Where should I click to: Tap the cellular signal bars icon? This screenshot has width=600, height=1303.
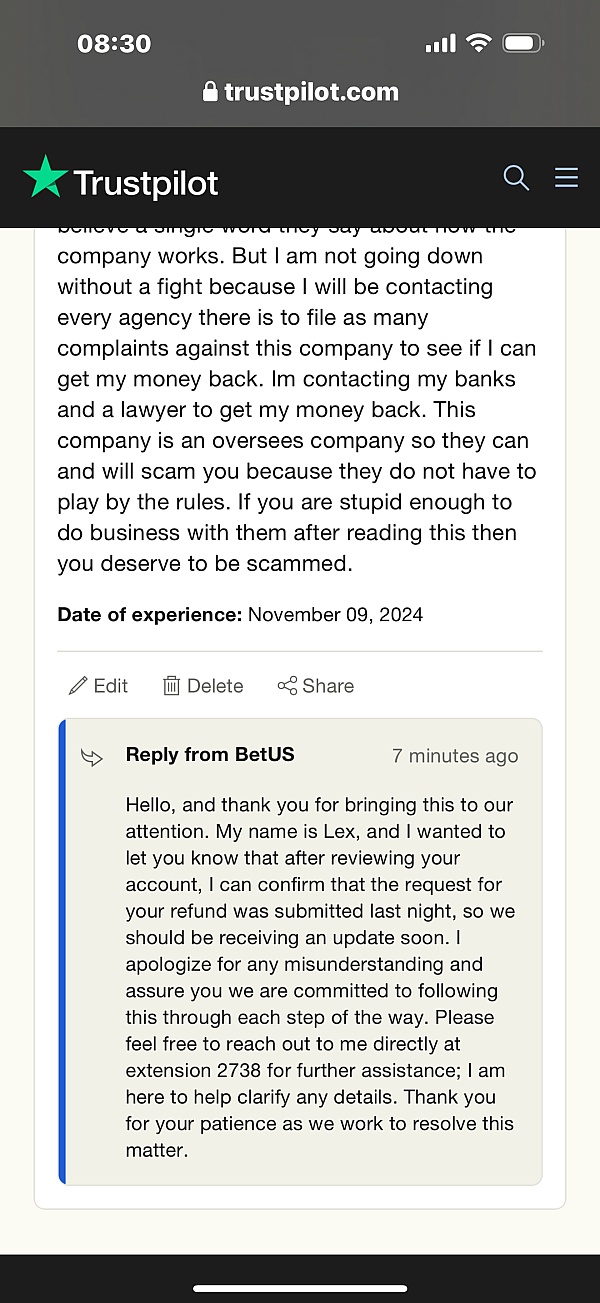pos(440,44)
